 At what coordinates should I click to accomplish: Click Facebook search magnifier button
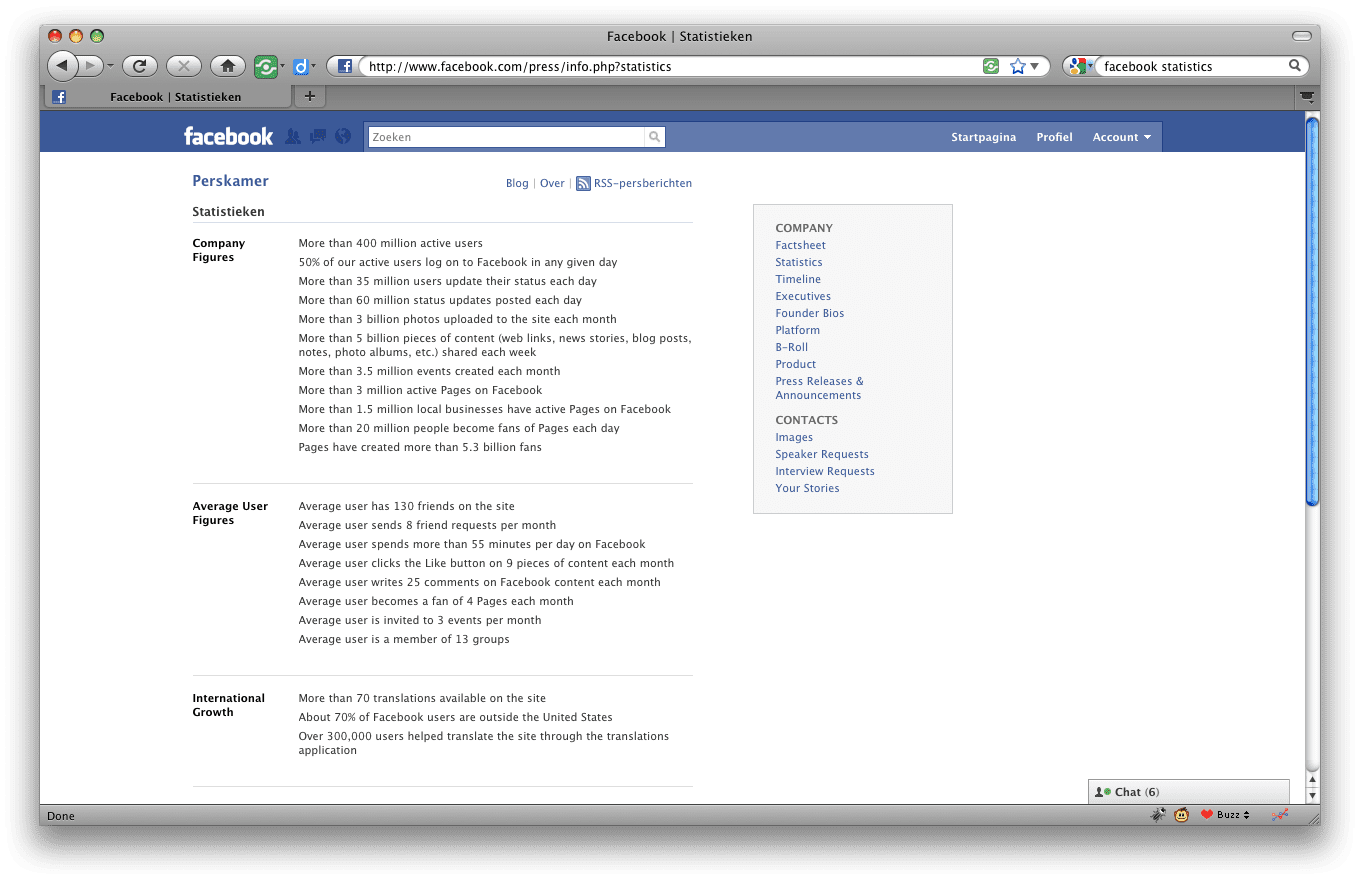[655, 137]
